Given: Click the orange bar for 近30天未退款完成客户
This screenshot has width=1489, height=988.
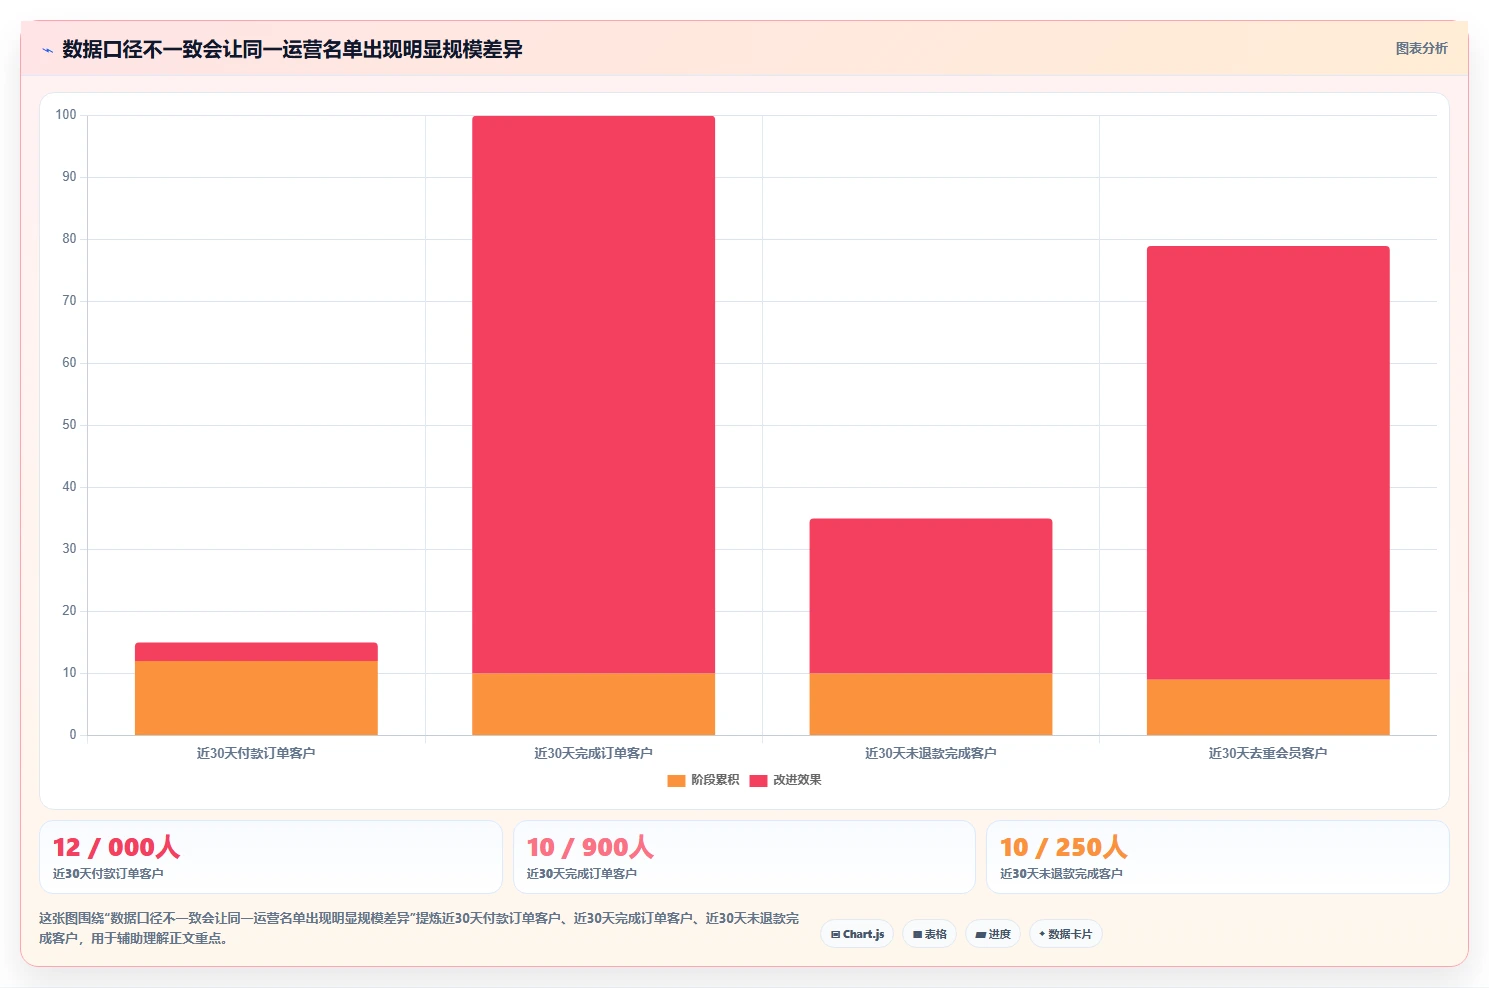Looking at the screenshot, I should (930, 704).
